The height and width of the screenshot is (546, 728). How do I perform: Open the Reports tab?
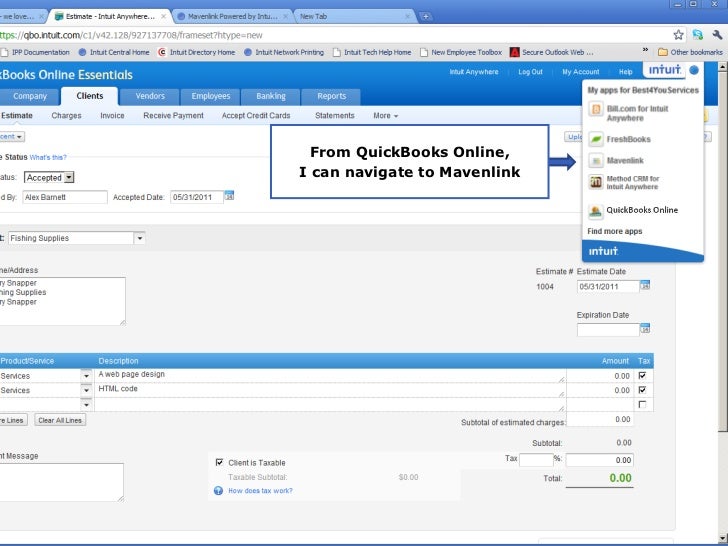[332, 96]
